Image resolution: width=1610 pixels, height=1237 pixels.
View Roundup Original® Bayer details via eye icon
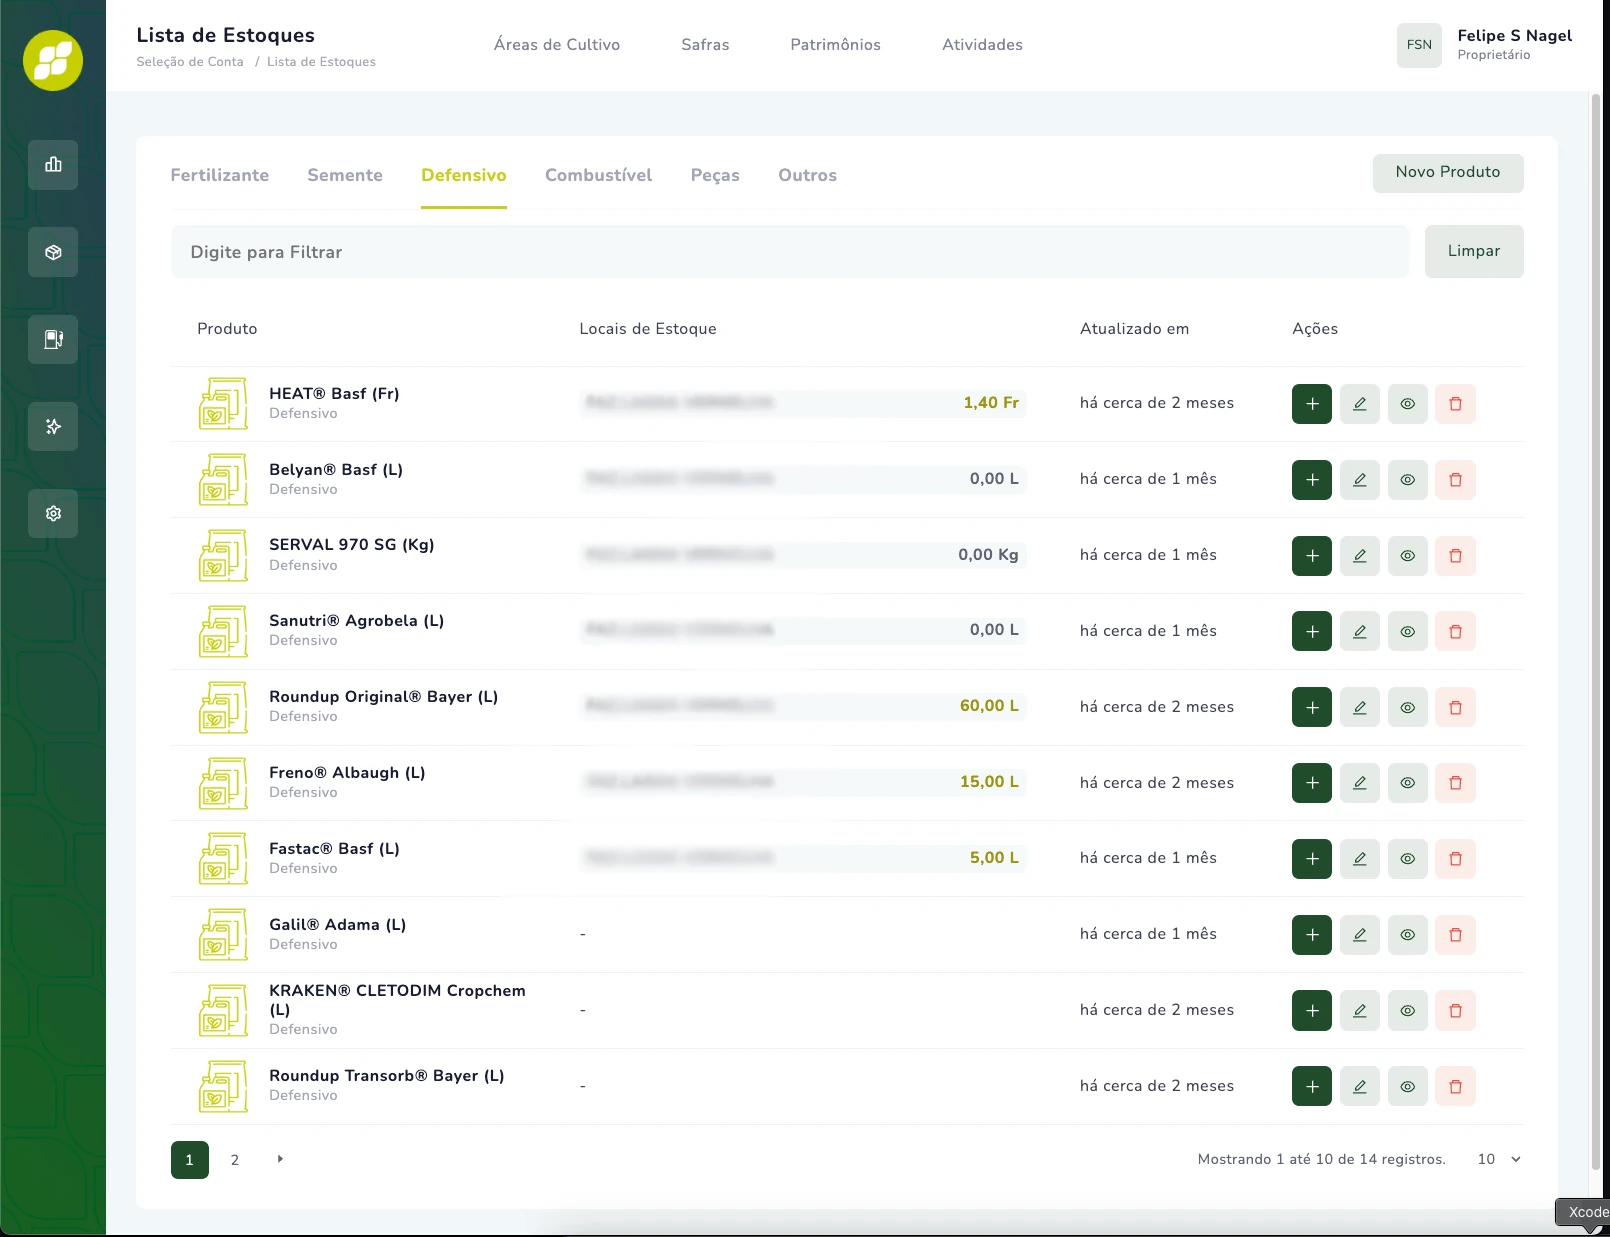point(1407,708)
